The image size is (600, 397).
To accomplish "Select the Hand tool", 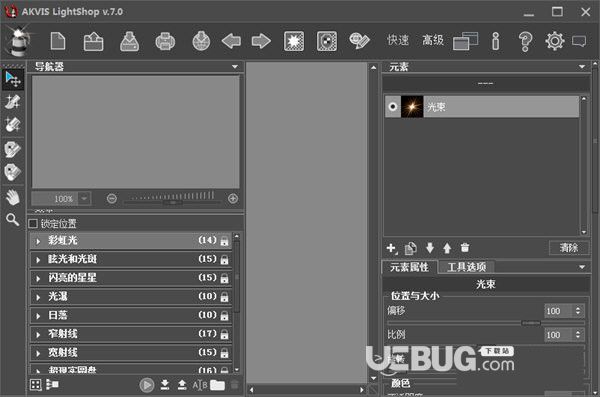I will 13,198.
